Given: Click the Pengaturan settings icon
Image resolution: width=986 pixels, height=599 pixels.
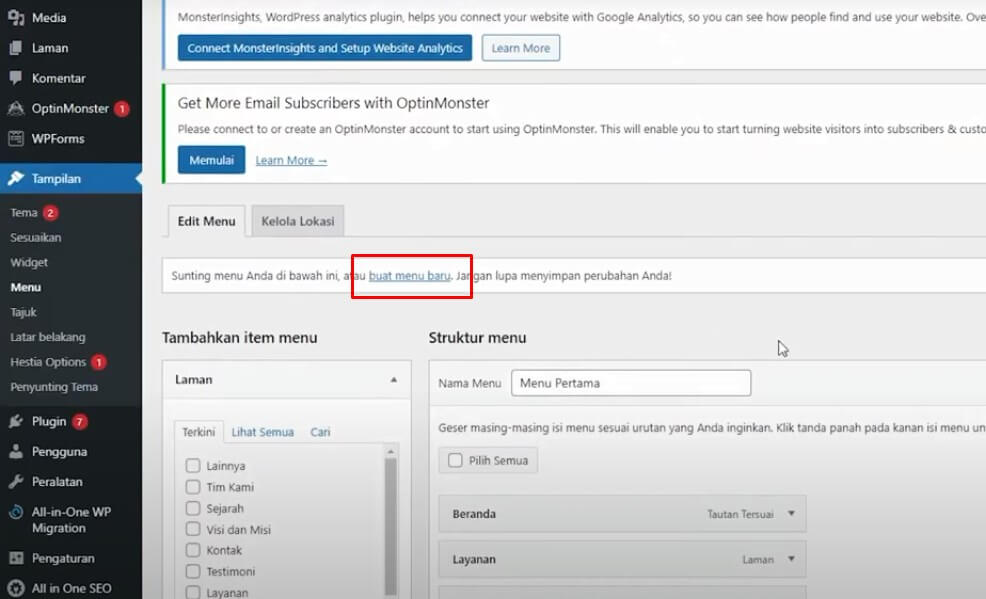Looking at the screenshot, I should (16, 558).
